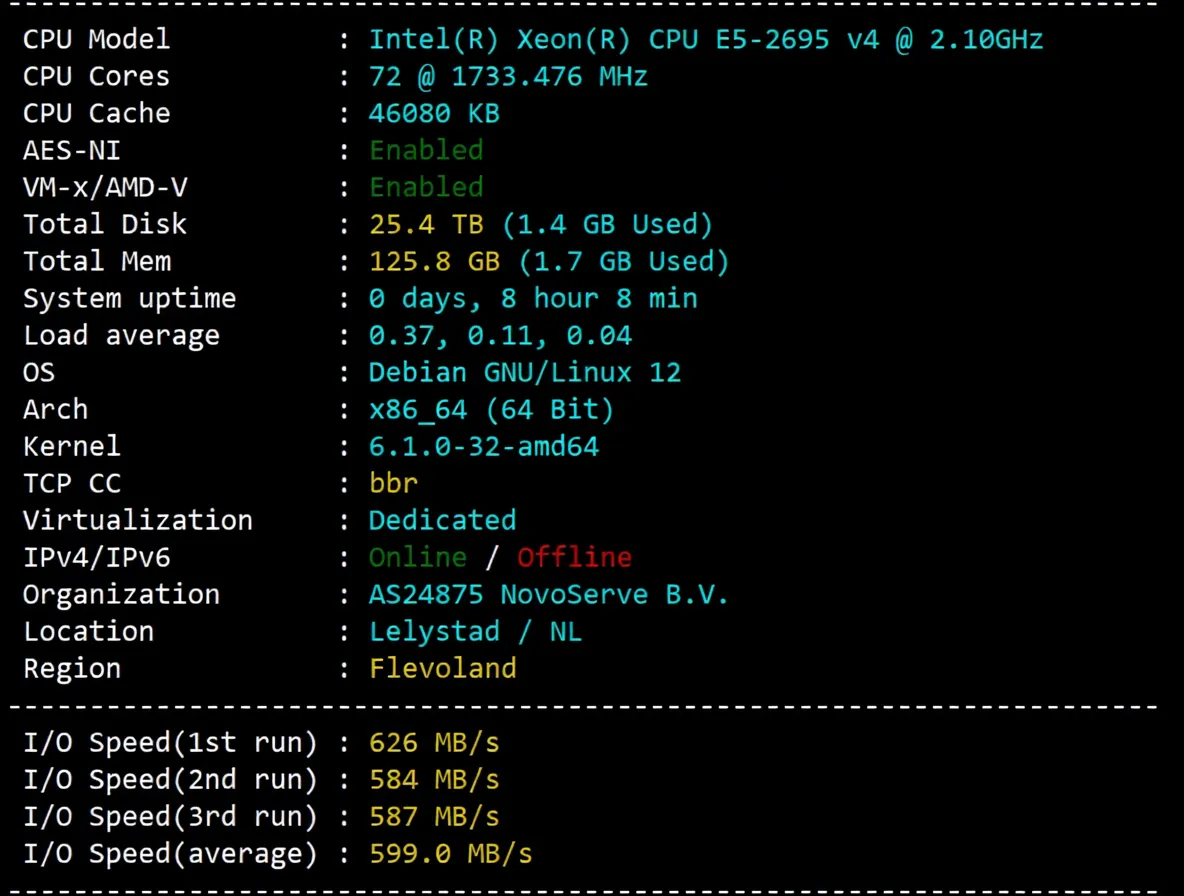Screen dimensions: 1184x896
Task: Select the Kernel version 6.1.0-32-amd64
Action: pyautogui.click(x=483, y=446)
